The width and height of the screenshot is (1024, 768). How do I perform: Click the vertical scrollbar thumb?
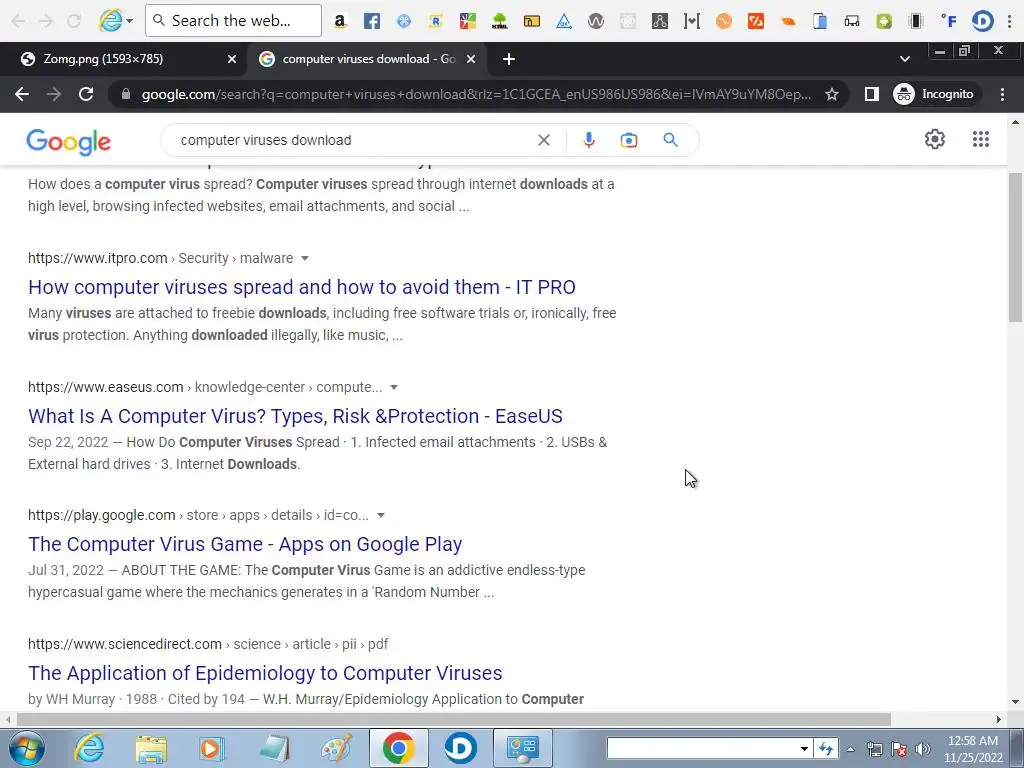(1015, 247)
